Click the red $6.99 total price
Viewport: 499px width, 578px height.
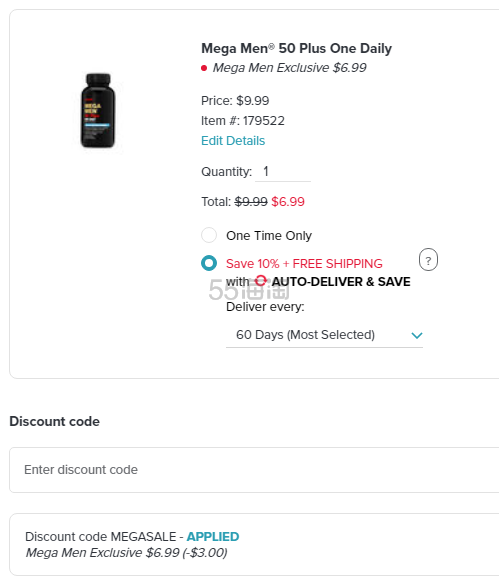(x=288, y=202)
